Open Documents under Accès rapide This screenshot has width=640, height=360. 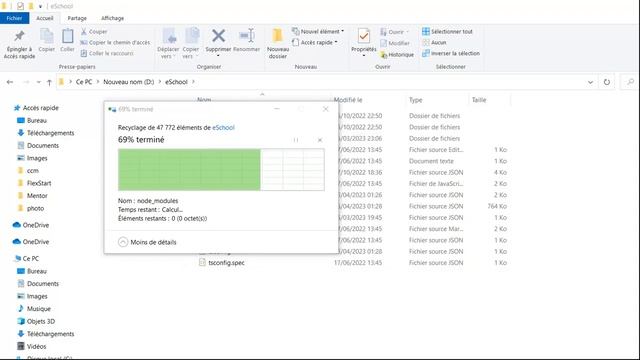[x=42, y=145]
